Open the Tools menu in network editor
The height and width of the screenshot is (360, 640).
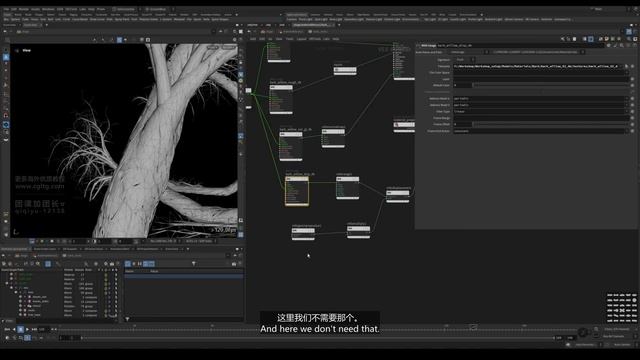tap(289, 39)
